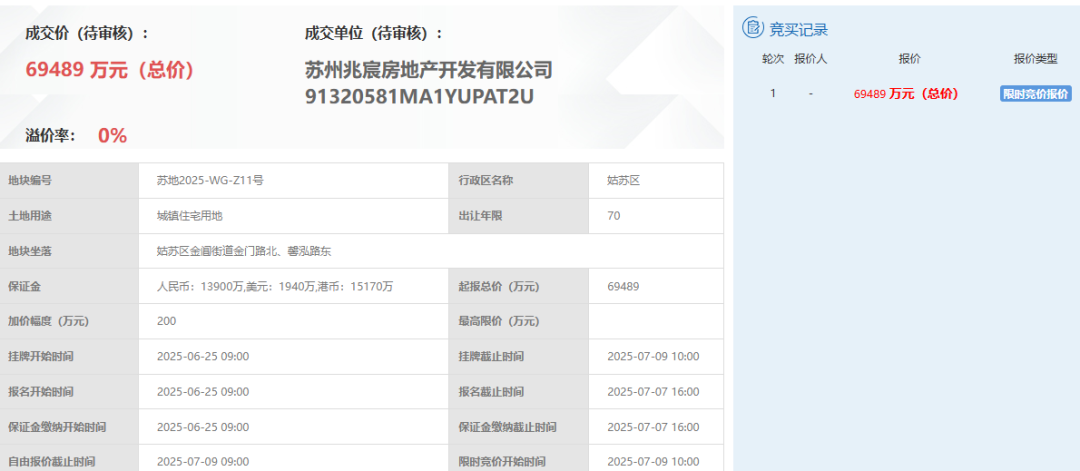1080x471 pixels.
Task: Click the 报名开始时间 label cell
Action: (x=70, y=392)
